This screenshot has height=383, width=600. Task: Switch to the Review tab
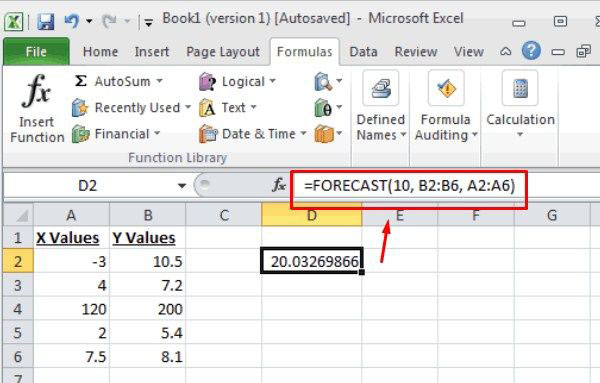point(416,52)
